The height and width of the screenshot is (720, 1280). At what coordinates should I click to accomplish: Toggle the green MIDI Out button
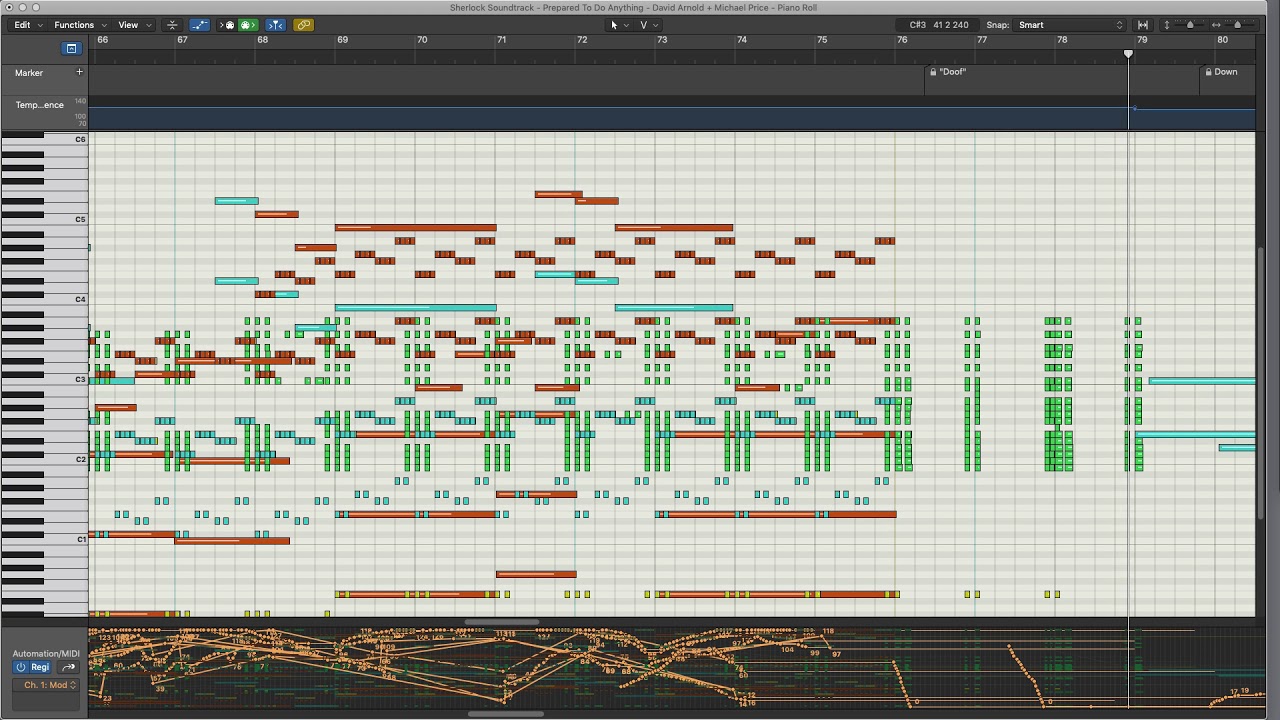click(x=248, y=25)
